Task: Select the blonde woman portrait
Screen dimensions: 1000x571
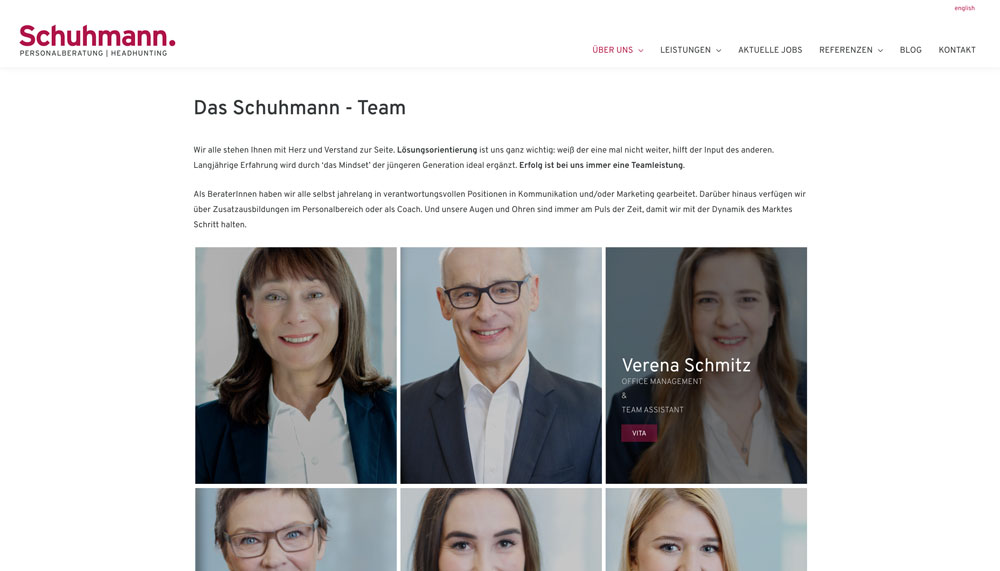Action: click(x=706, y=530)
